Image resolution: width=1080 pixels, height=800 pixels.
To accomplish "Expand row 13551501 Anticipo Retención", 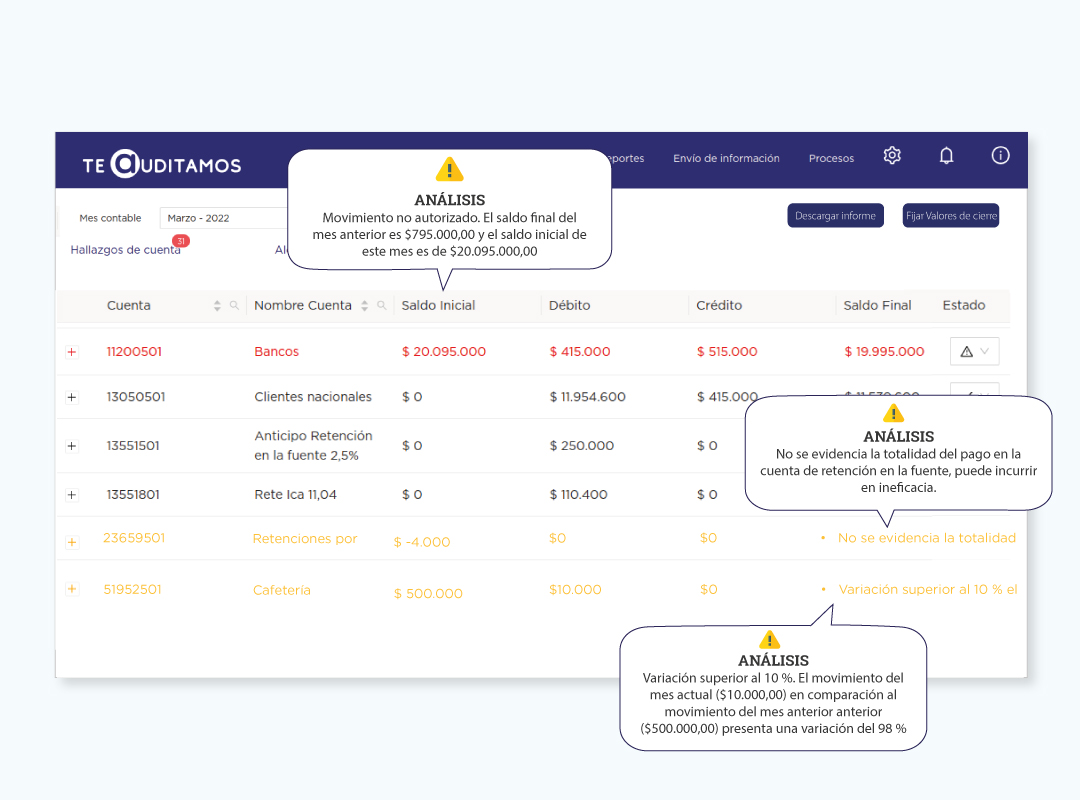I will coord(72,447).
